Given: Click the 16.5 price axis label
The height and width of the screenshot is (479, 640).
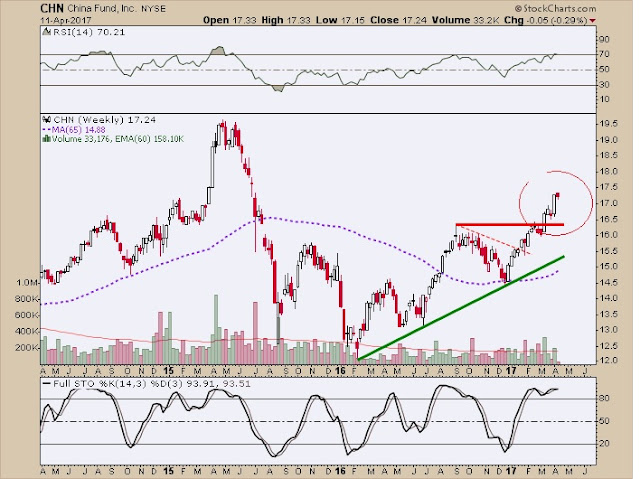Looking at the screenshot, I should point(608,220).
